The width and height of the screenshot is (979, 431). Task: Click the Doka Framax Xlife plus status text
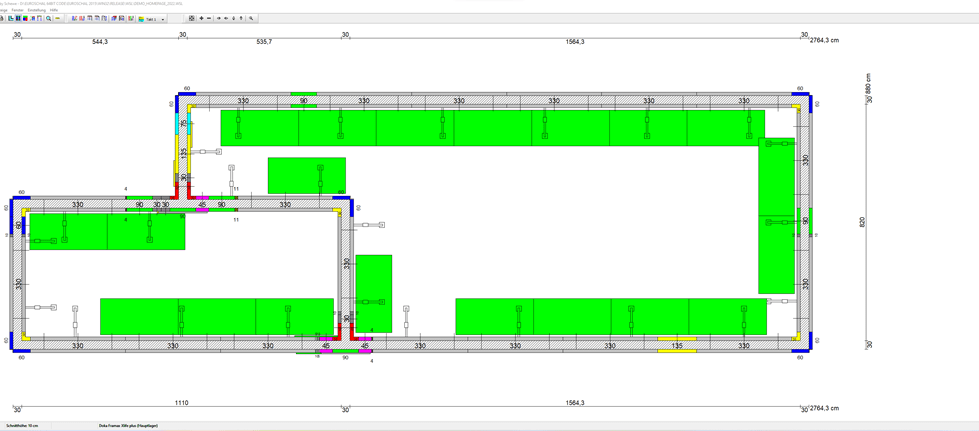(128, 425)
